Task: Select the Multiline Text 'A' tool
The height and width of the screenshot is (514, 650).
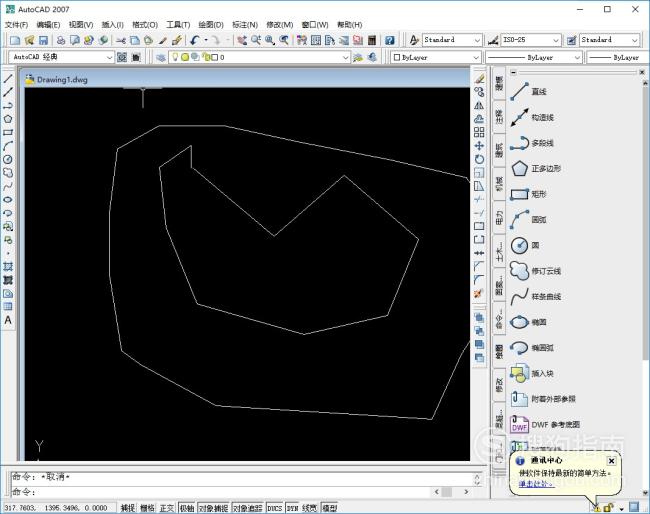Action: click(8, 320)
